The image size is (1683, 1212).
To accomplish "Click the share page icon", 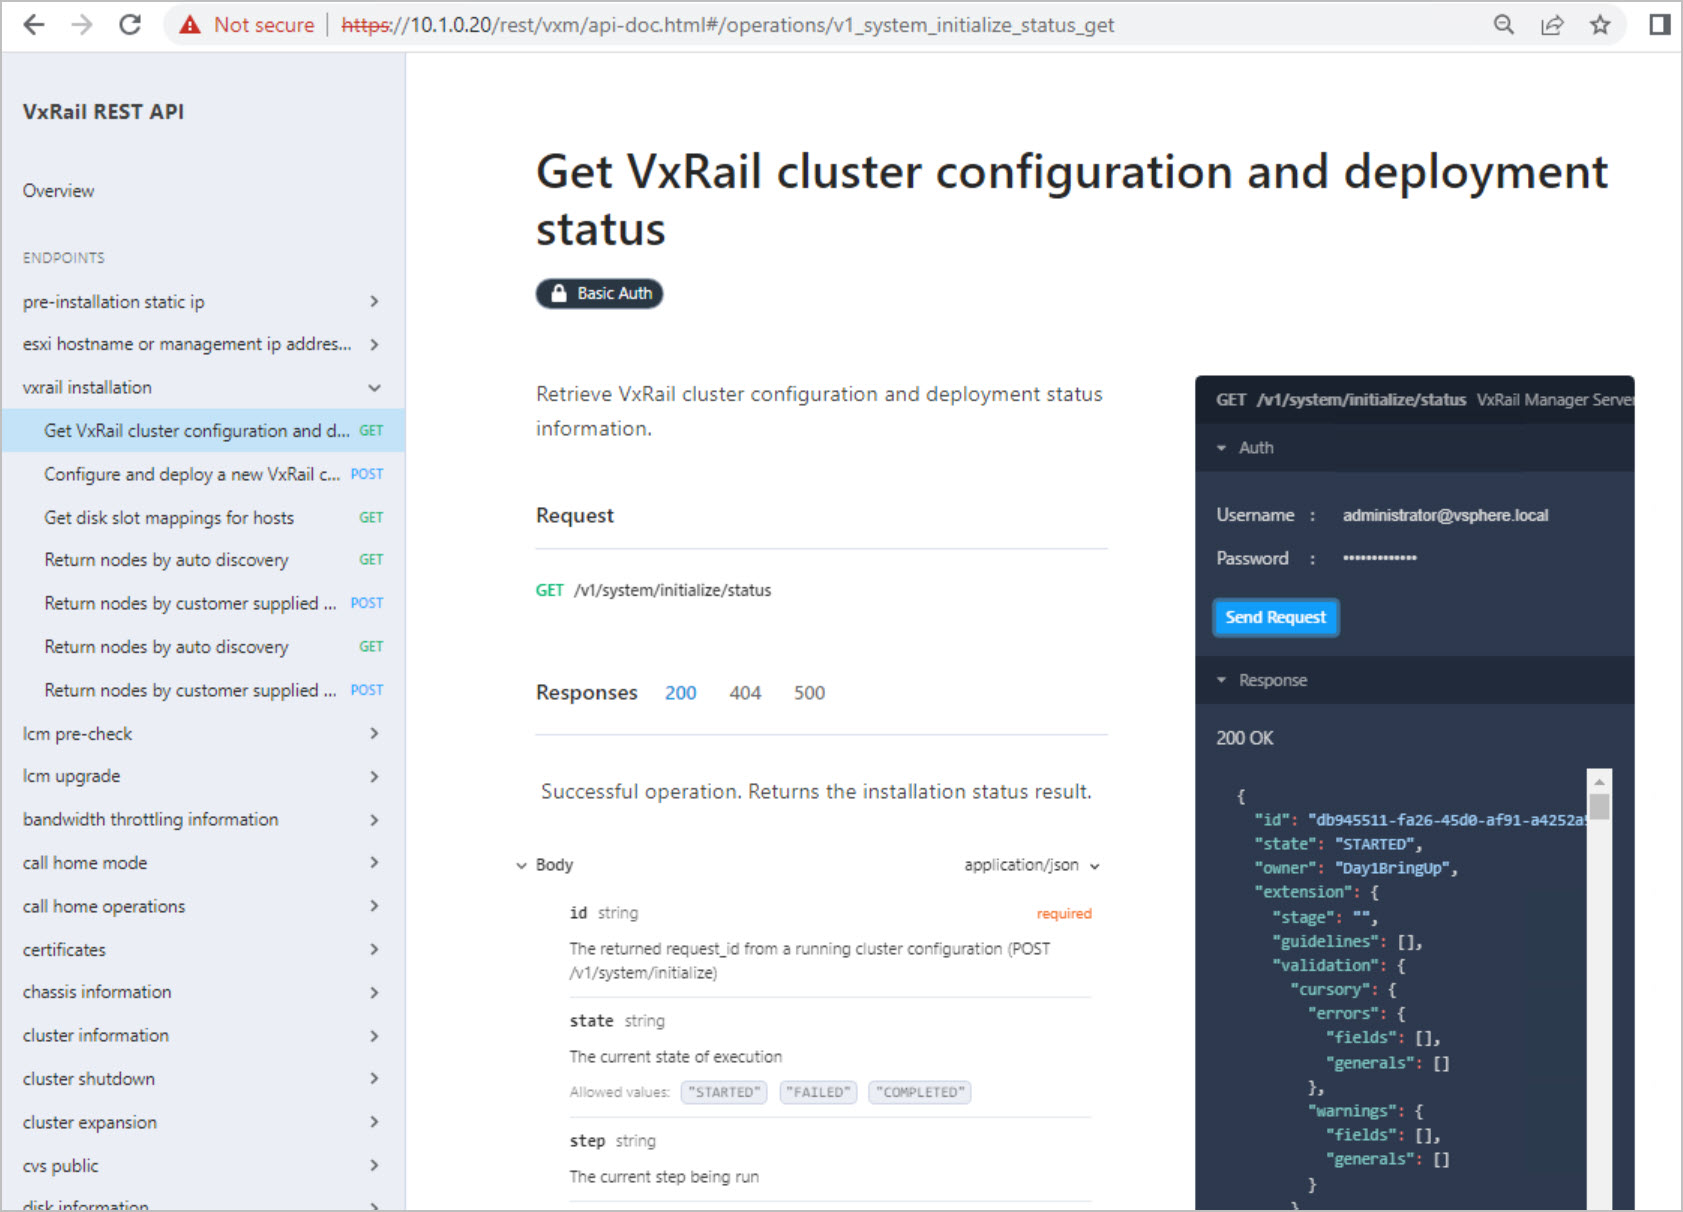I will (1552, 25).
